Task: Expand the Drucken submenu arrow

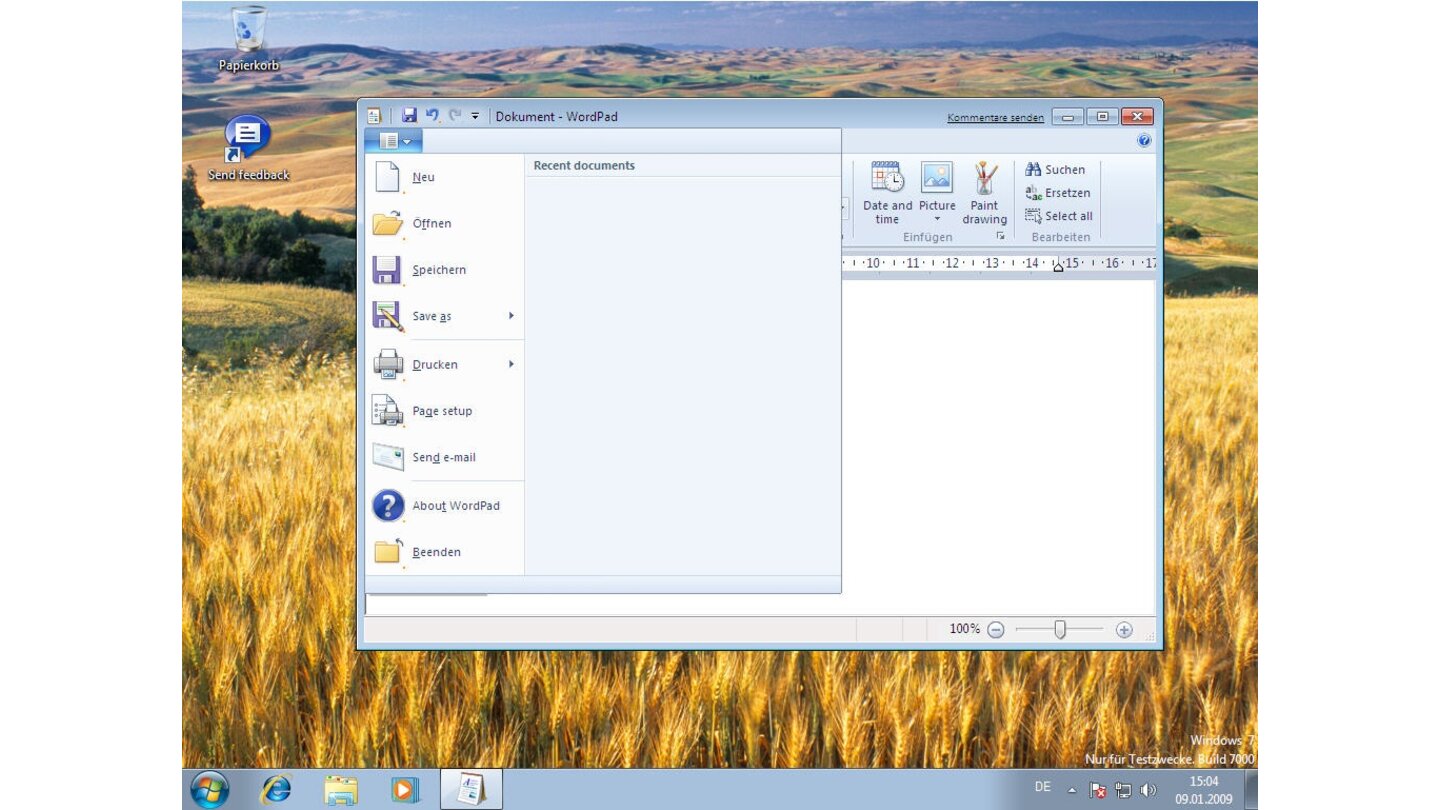Action: pos(511,364)
